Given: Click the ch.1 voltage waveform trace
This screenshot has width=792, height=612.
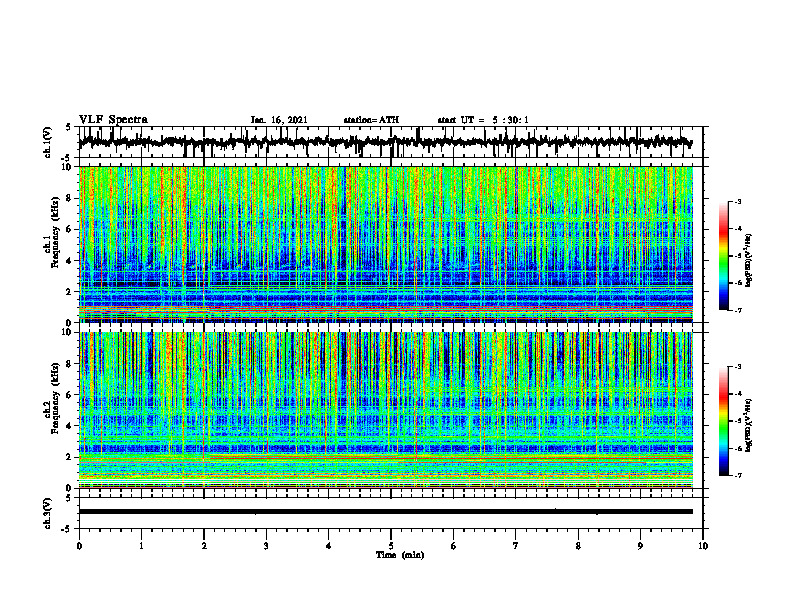Looking at the screenshot, I should click(x=385, y=142).
